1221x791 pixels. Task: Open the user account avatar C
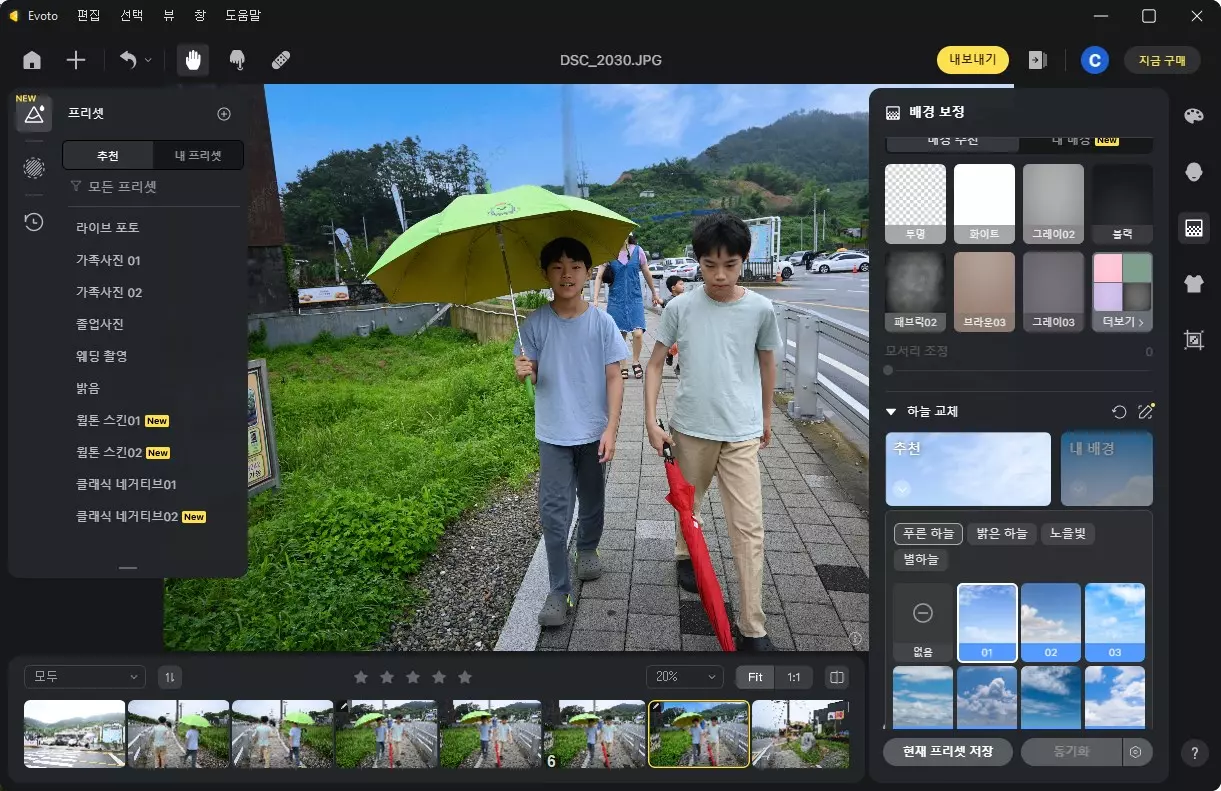(1094, 60)
